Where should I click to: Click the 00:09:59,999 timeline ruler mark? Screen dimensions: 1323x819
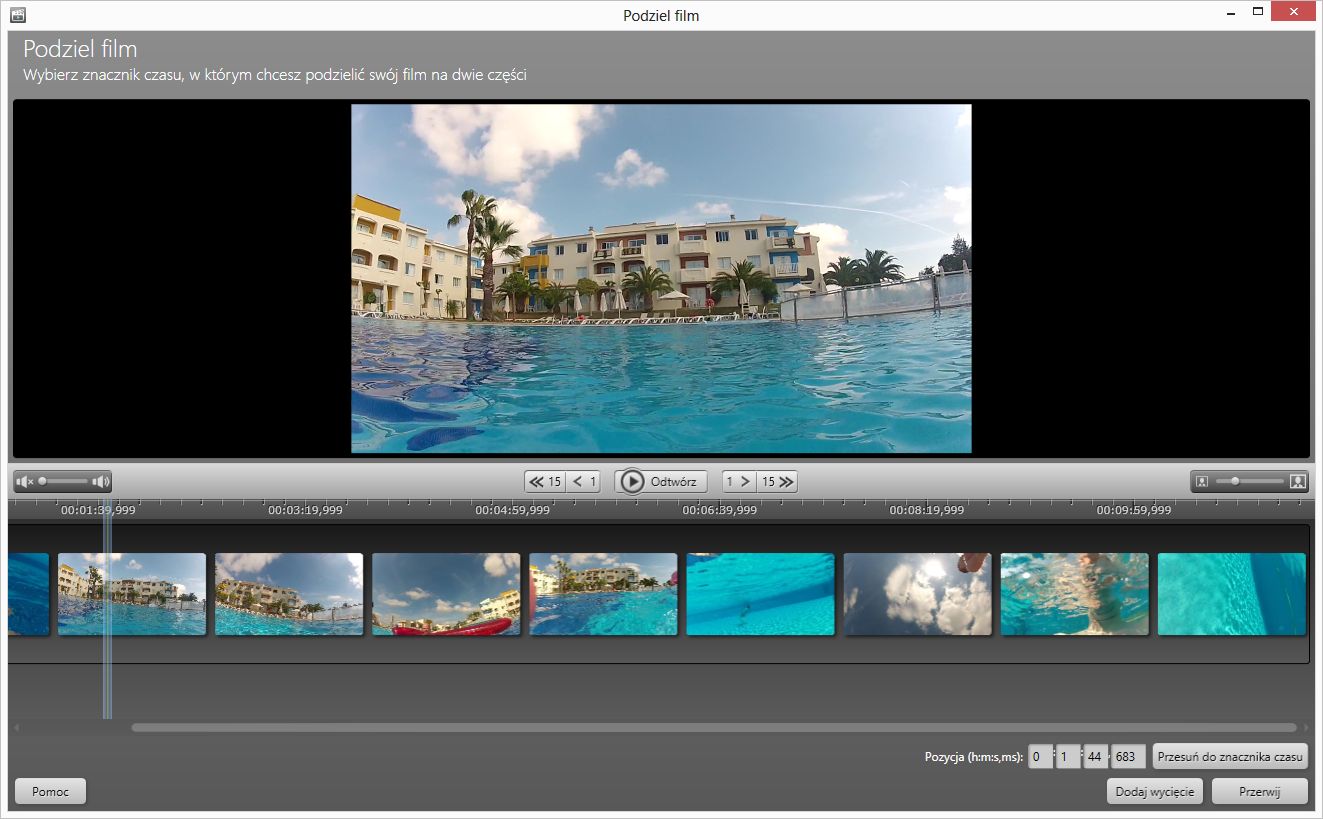(x=1134, y=510)
